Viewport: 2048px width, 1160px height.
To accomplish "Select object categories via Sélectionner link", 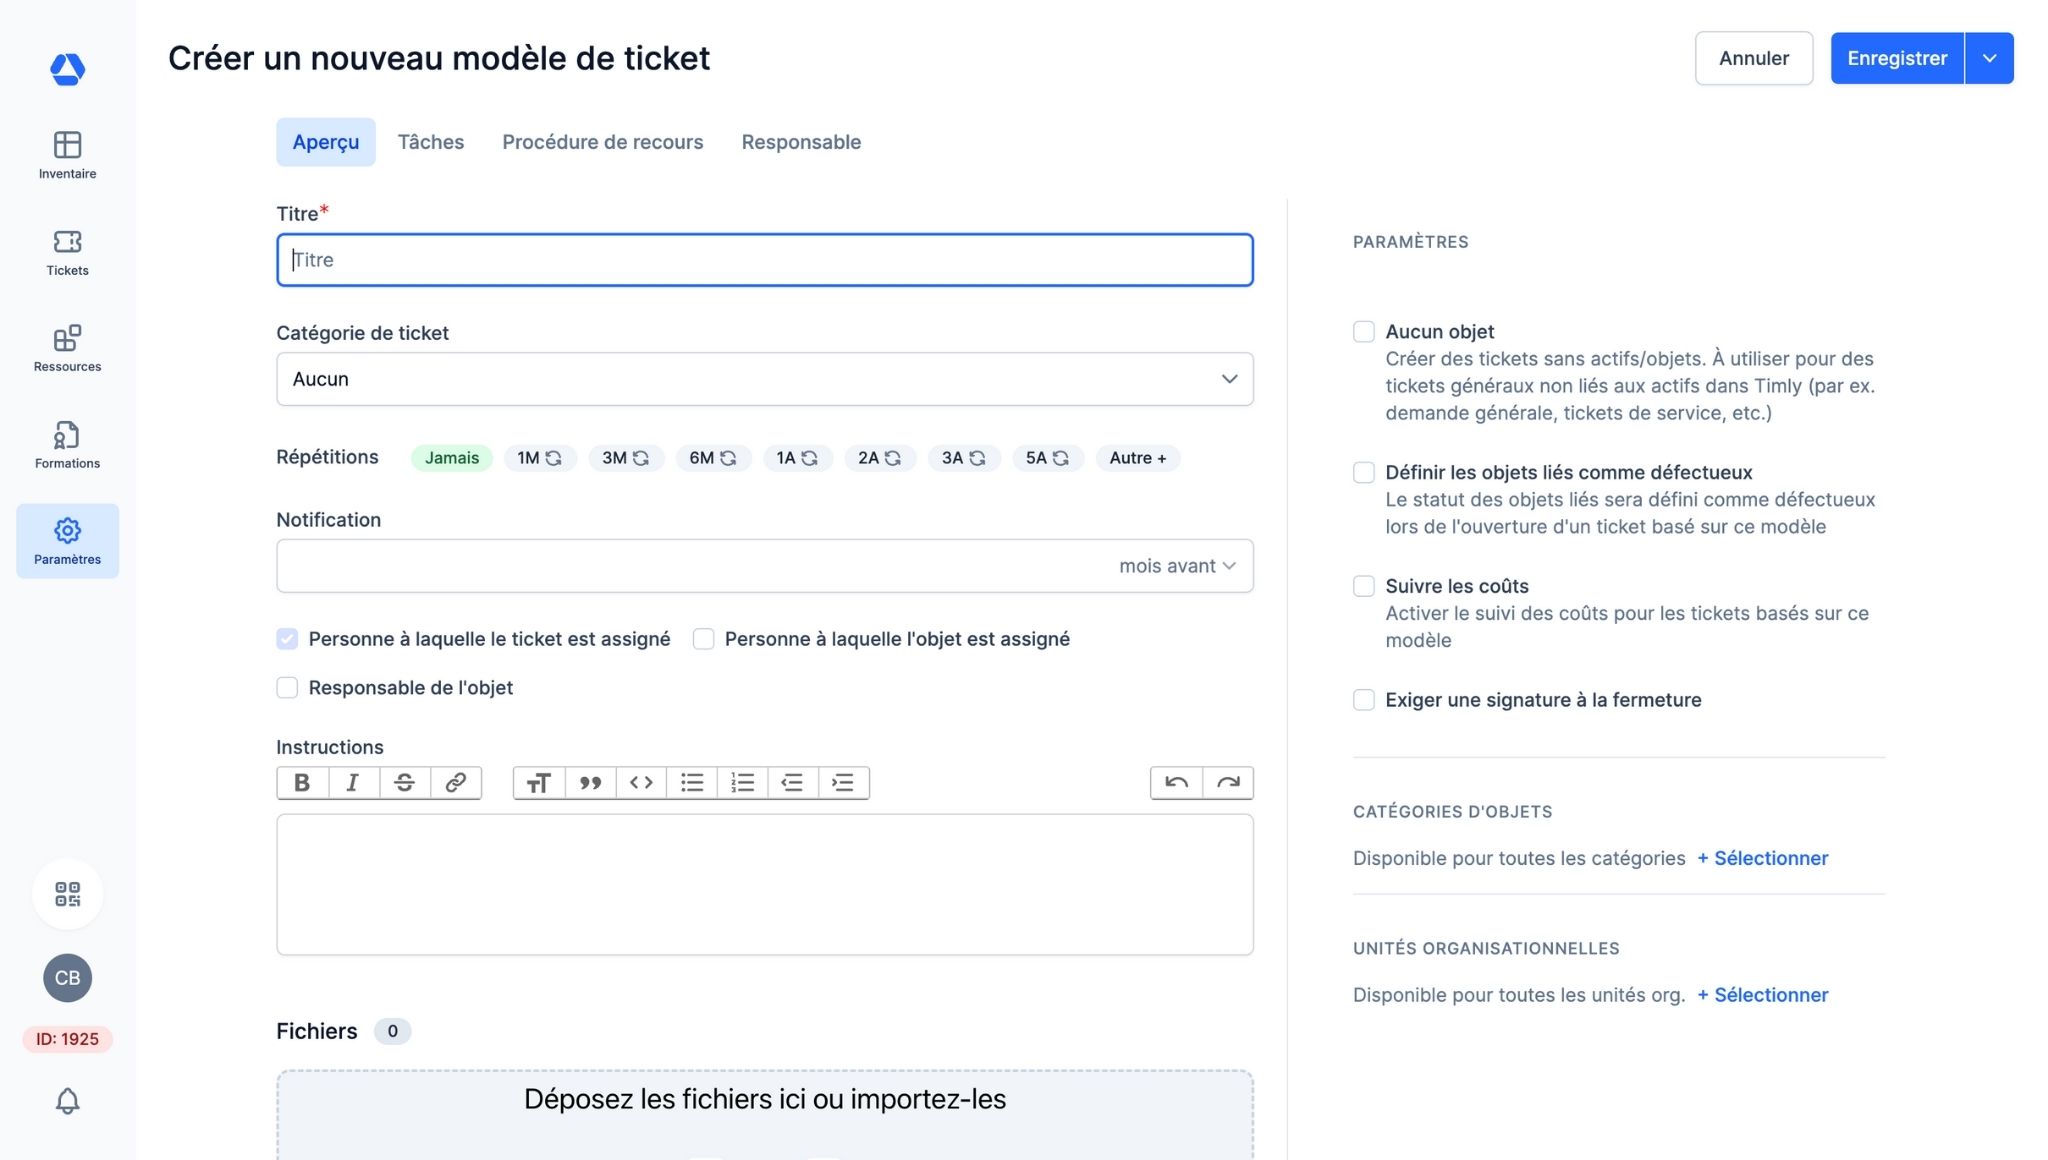I will pyautogui.click(x=1762, y=858).
